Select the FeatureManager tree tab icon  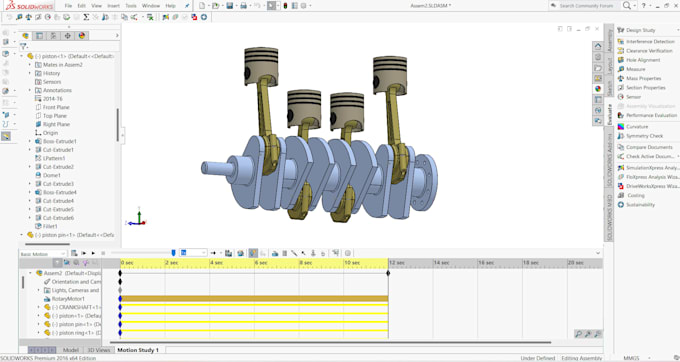click(25, 36)
